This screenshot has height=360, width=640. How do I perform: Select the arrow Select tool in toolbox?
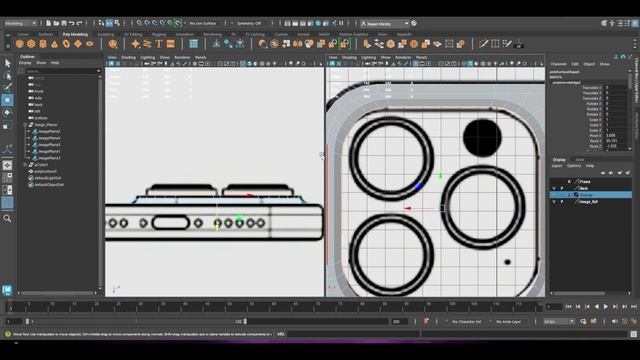pos(7,63)
